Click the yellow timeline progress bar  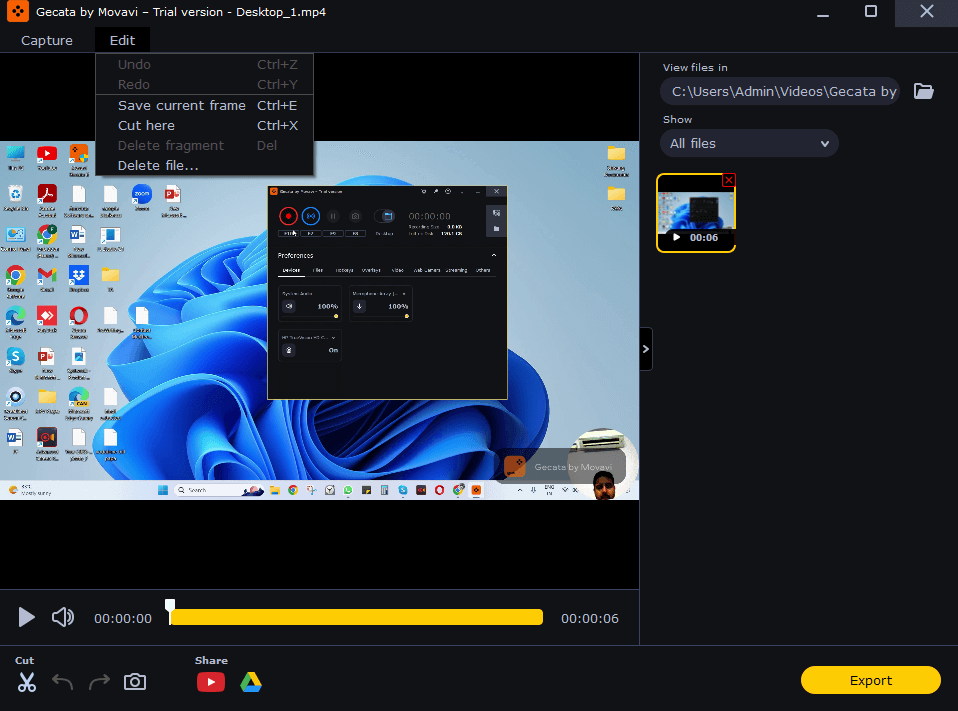pyautogui.click(x=356, y=617)
